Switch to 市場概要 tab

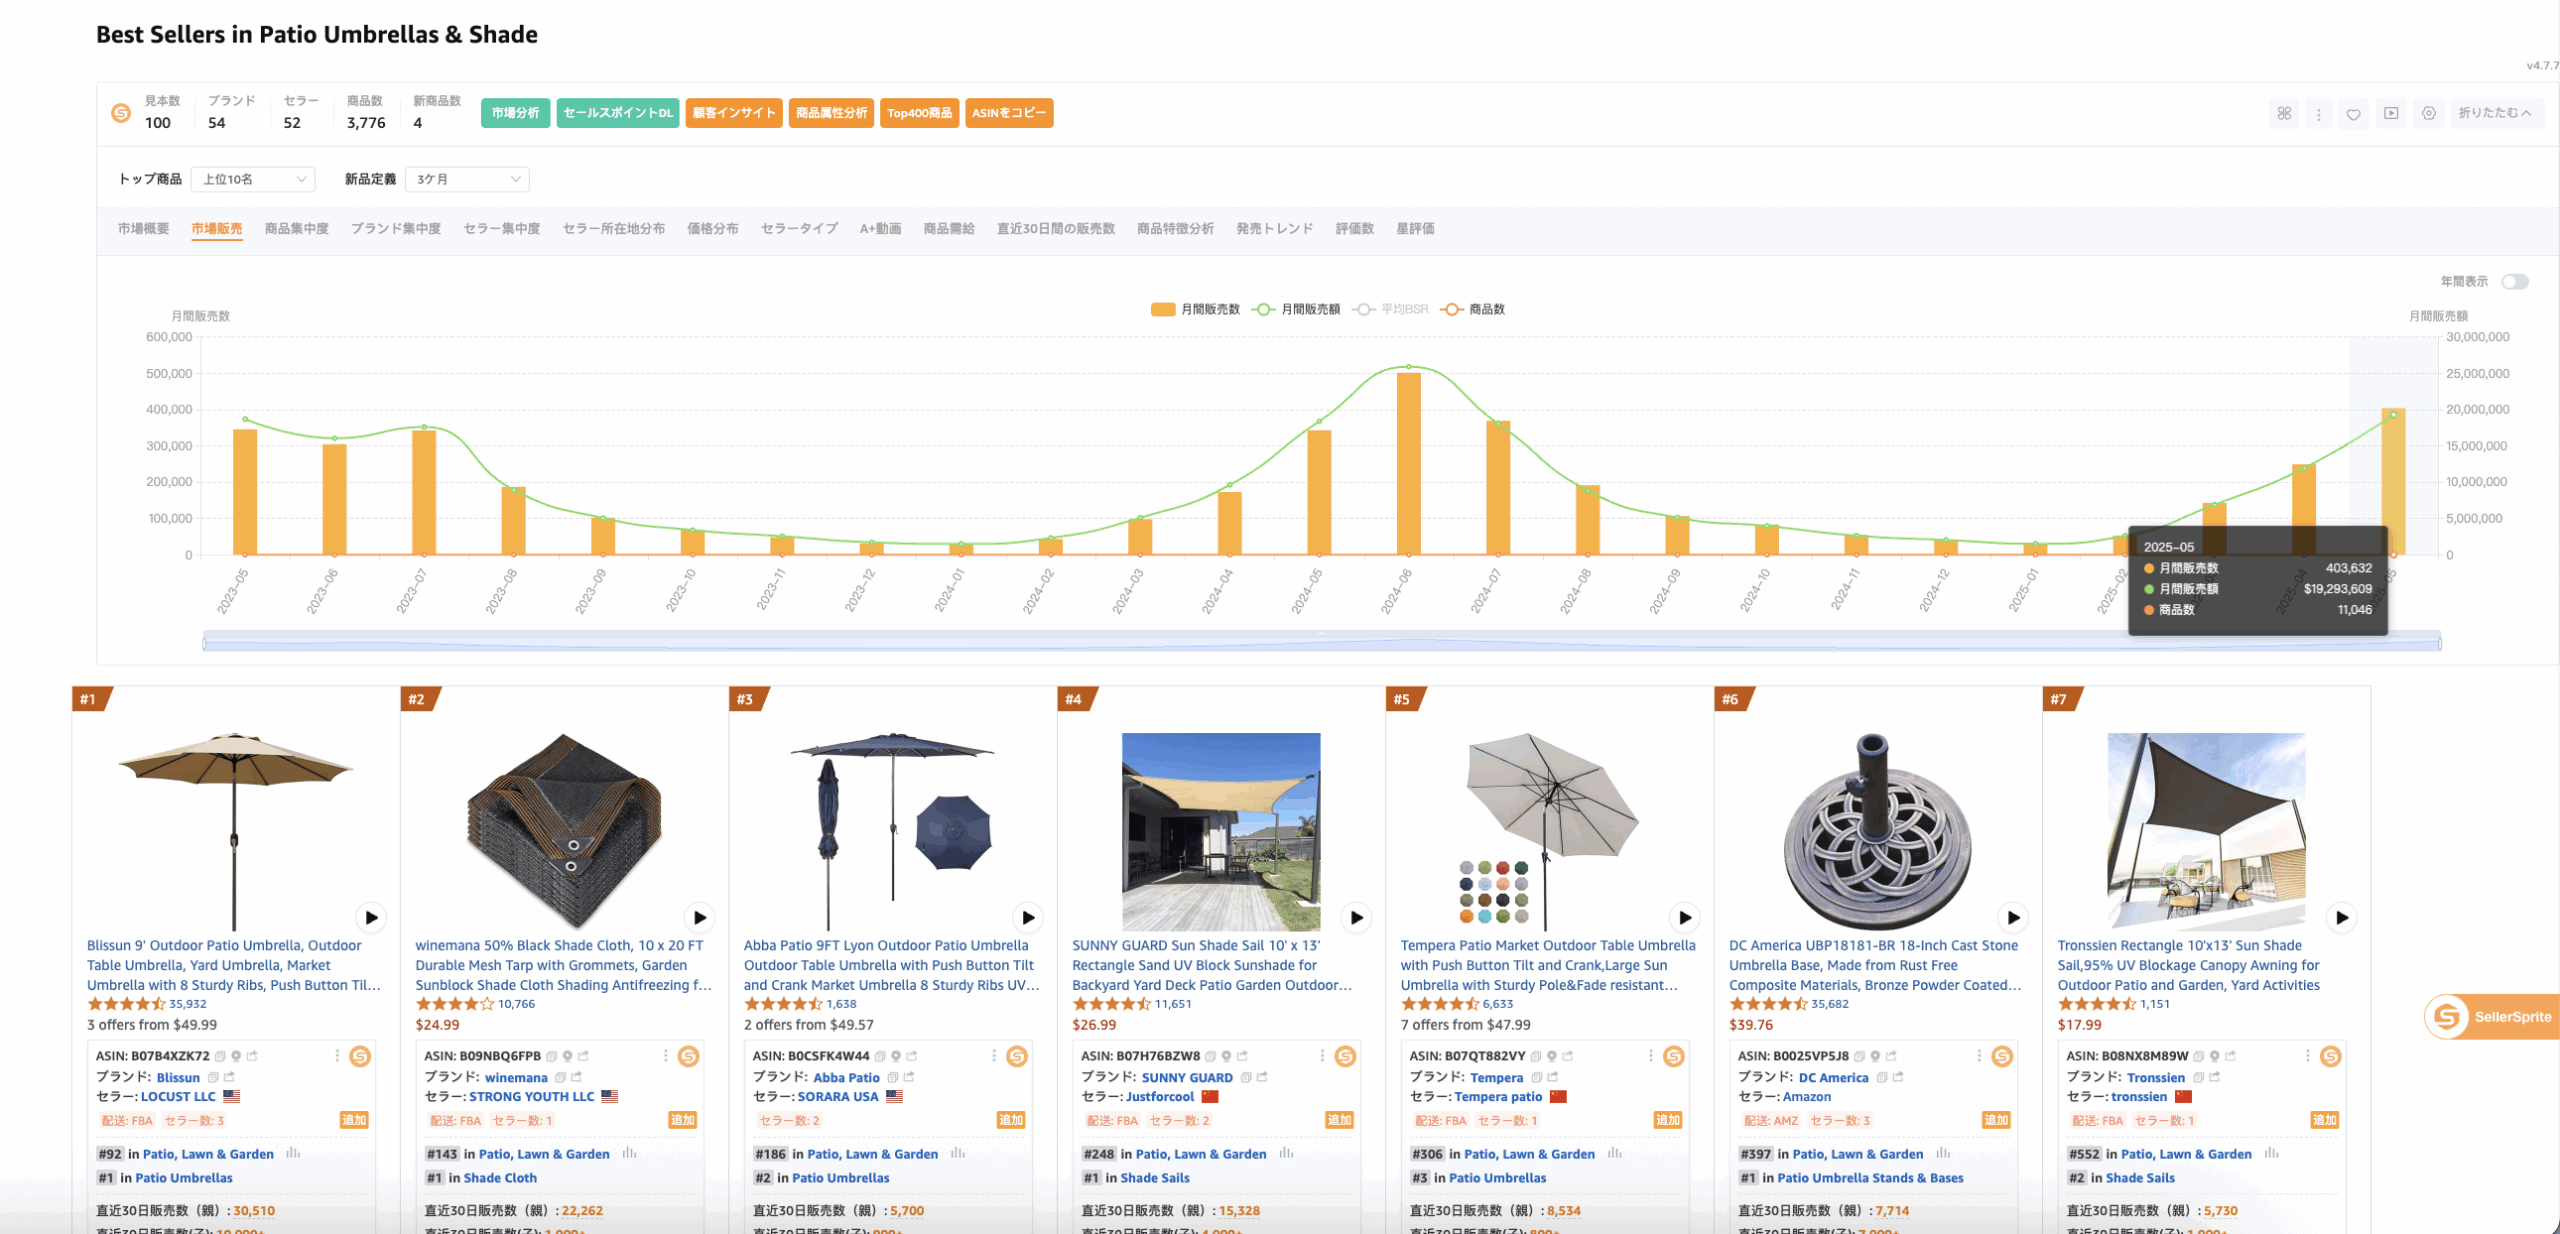pos(143,229)
